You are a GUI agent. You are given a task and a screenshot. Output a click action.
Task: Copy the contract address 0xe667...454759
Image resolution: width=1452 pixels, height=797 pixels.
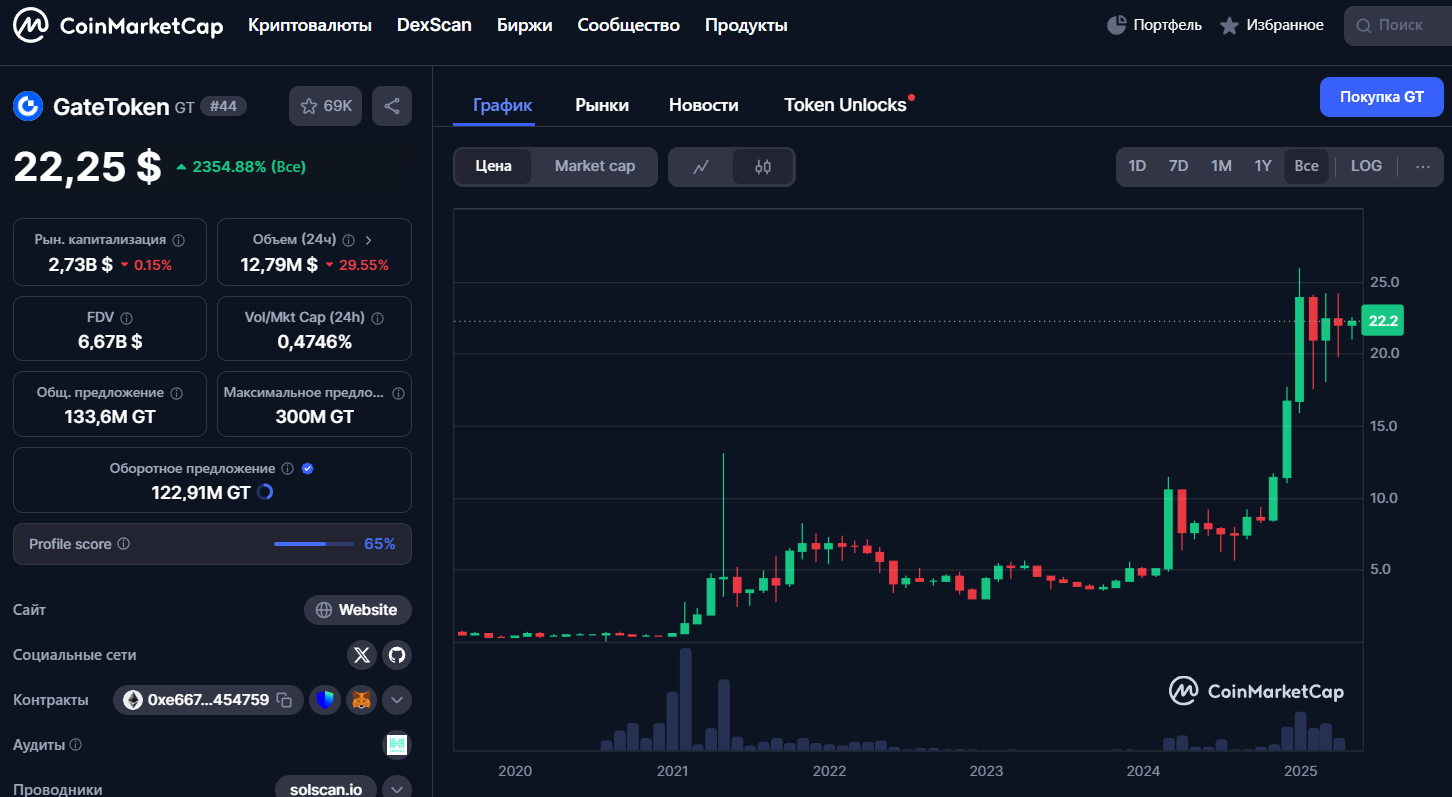(x=284, y=700)
